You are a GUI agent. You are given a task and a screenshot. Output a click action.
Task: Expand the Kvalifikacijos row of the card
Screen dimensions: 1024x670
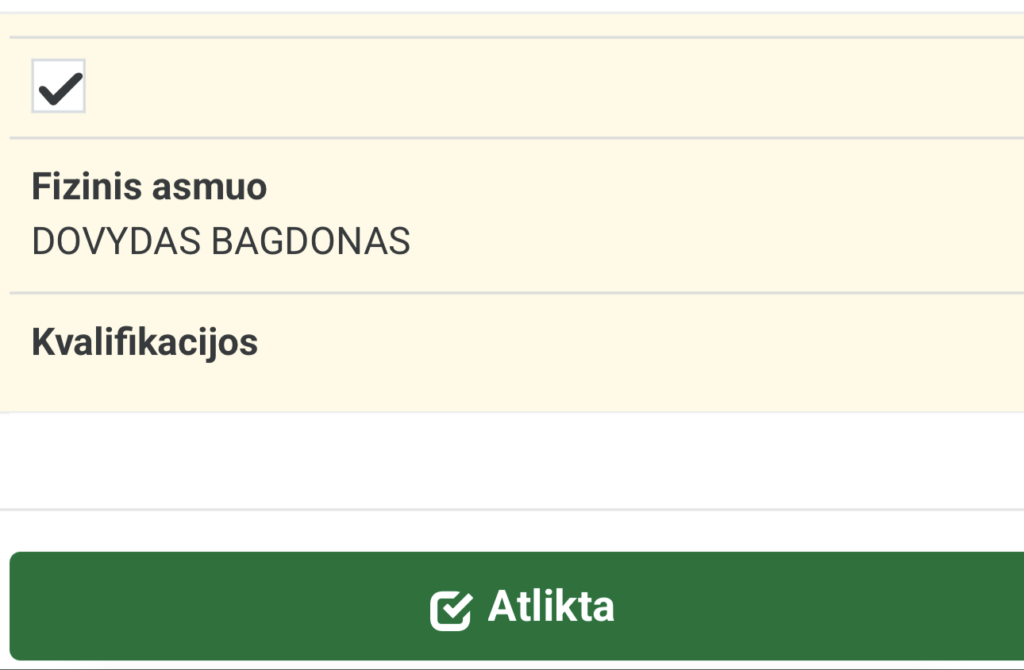click(x=512, y=350)
